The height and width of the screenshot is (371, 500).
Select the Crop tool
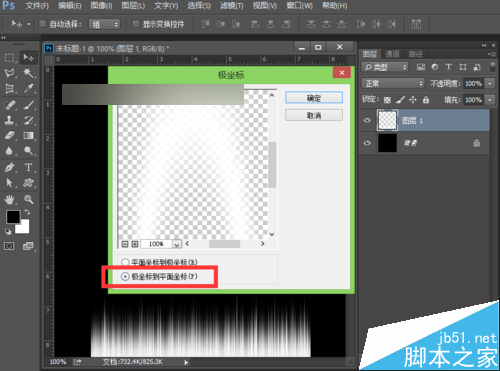[9, 89]
